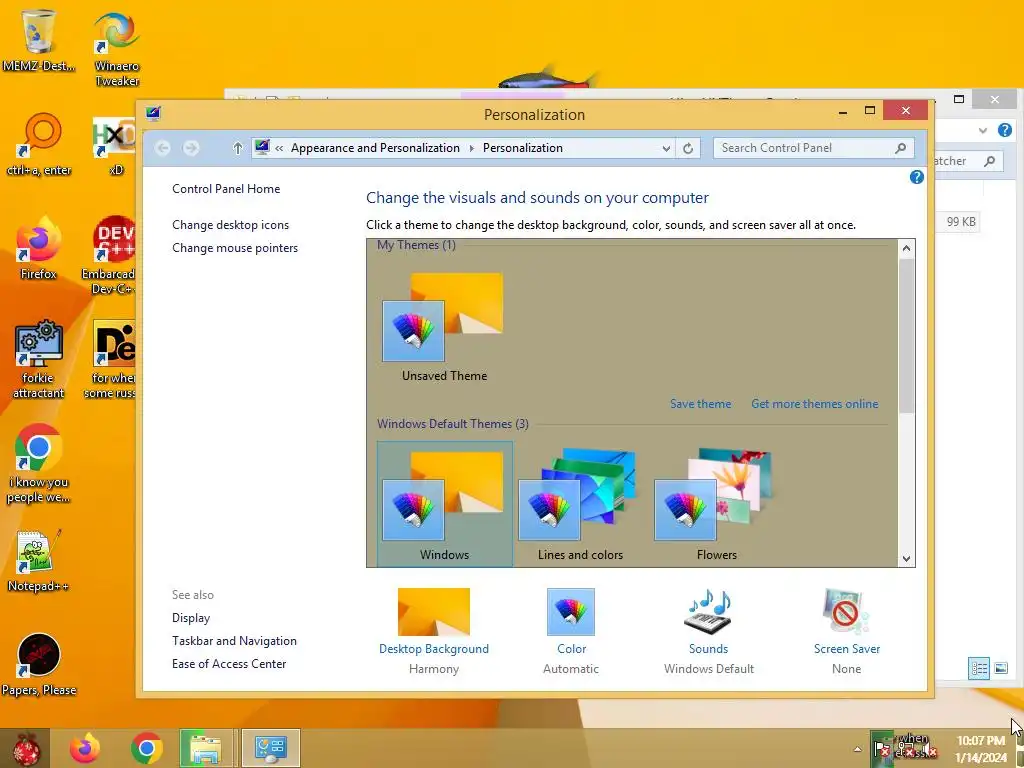Open the Personalization window title bar icon
The image size is (1024, 768).
click(153, 113)
